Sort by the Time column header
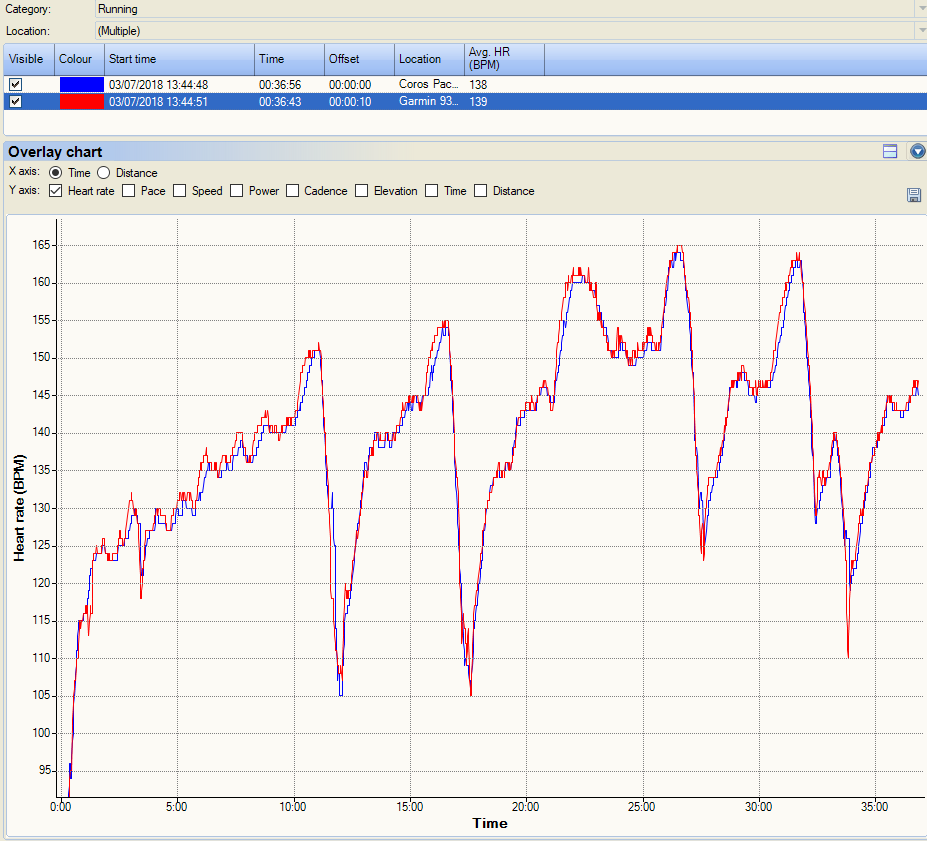The height and width of the screenshot is (841, 927). [290, 59]
